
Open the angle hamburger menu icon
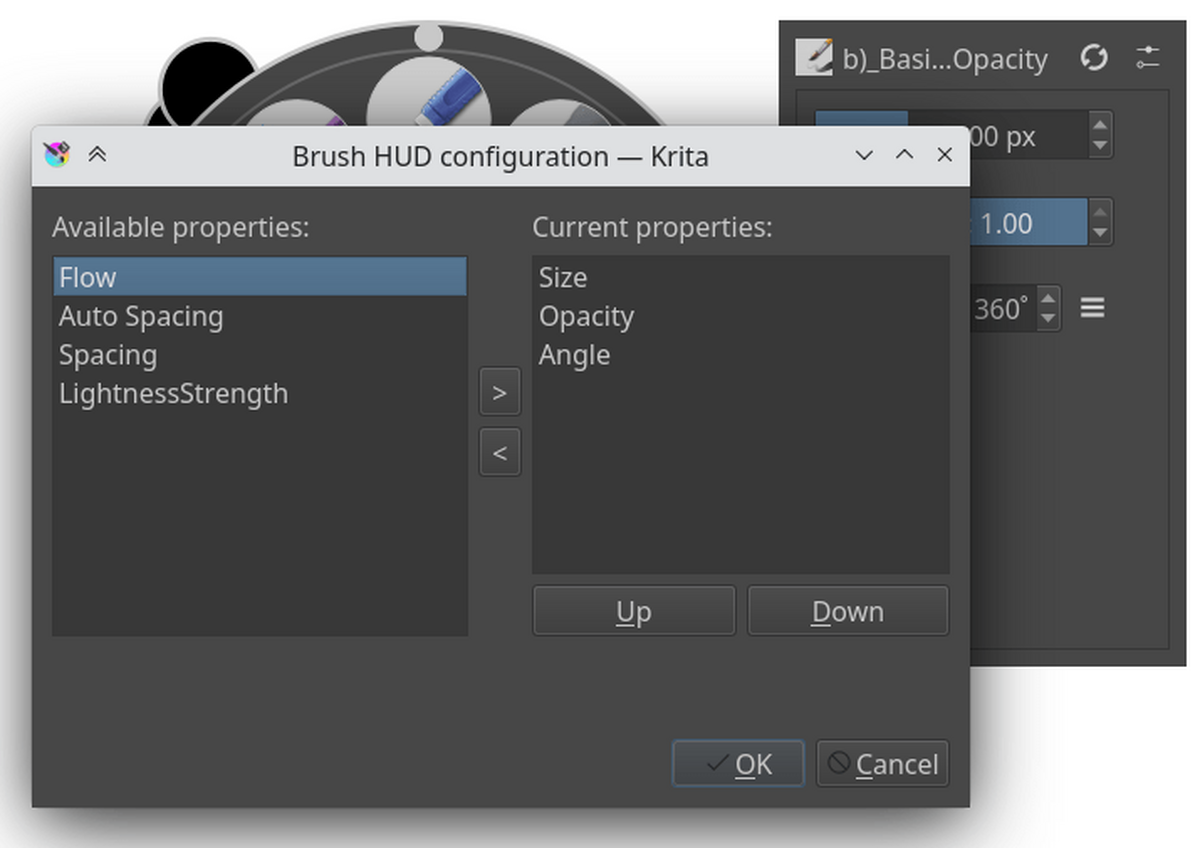1093,308
